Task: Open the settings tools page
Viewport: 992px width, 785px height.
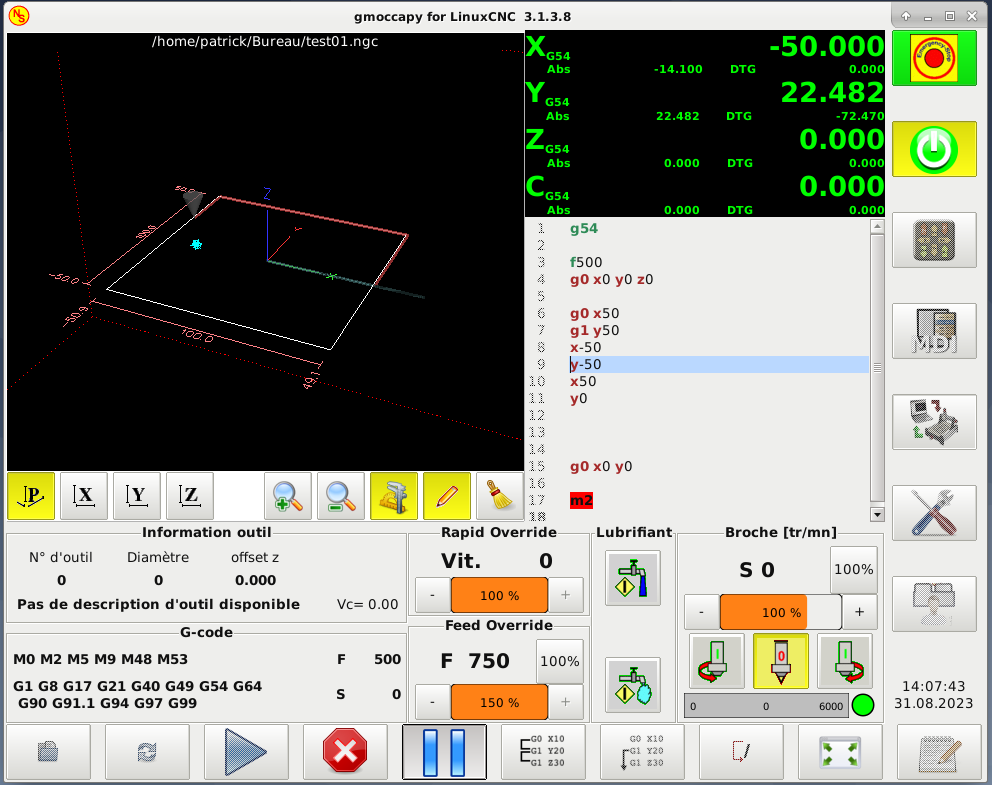Action: tap(934, 512)
